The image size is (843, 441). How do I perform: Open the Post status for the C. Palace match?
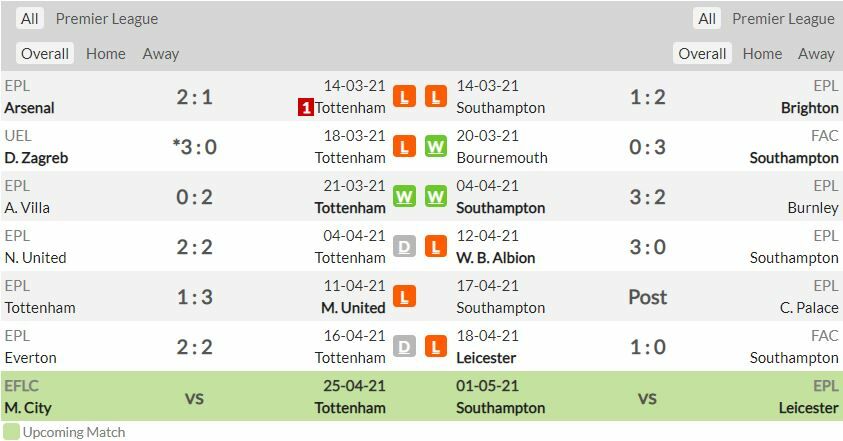[x=647, y=297]
